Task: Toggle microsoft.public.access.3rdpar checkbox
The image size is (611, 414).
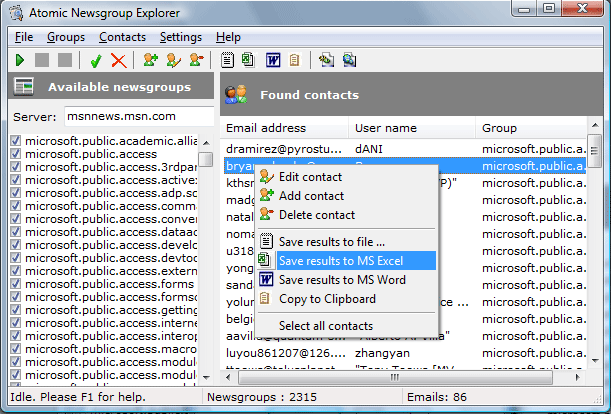Action: [x=16, y=166]
